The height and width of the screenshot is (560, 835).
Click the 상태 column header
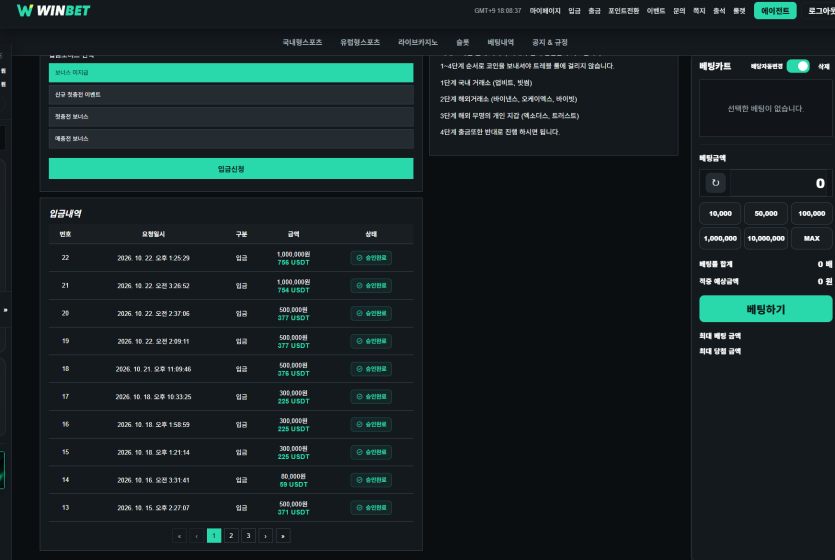tap(371, 234)
